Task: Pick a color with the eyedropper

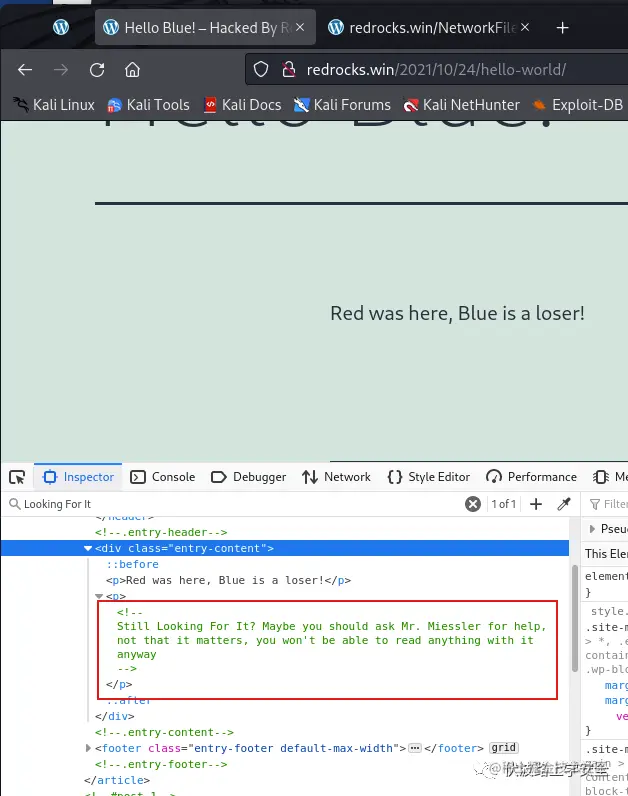Action: (x=564, y=504)
